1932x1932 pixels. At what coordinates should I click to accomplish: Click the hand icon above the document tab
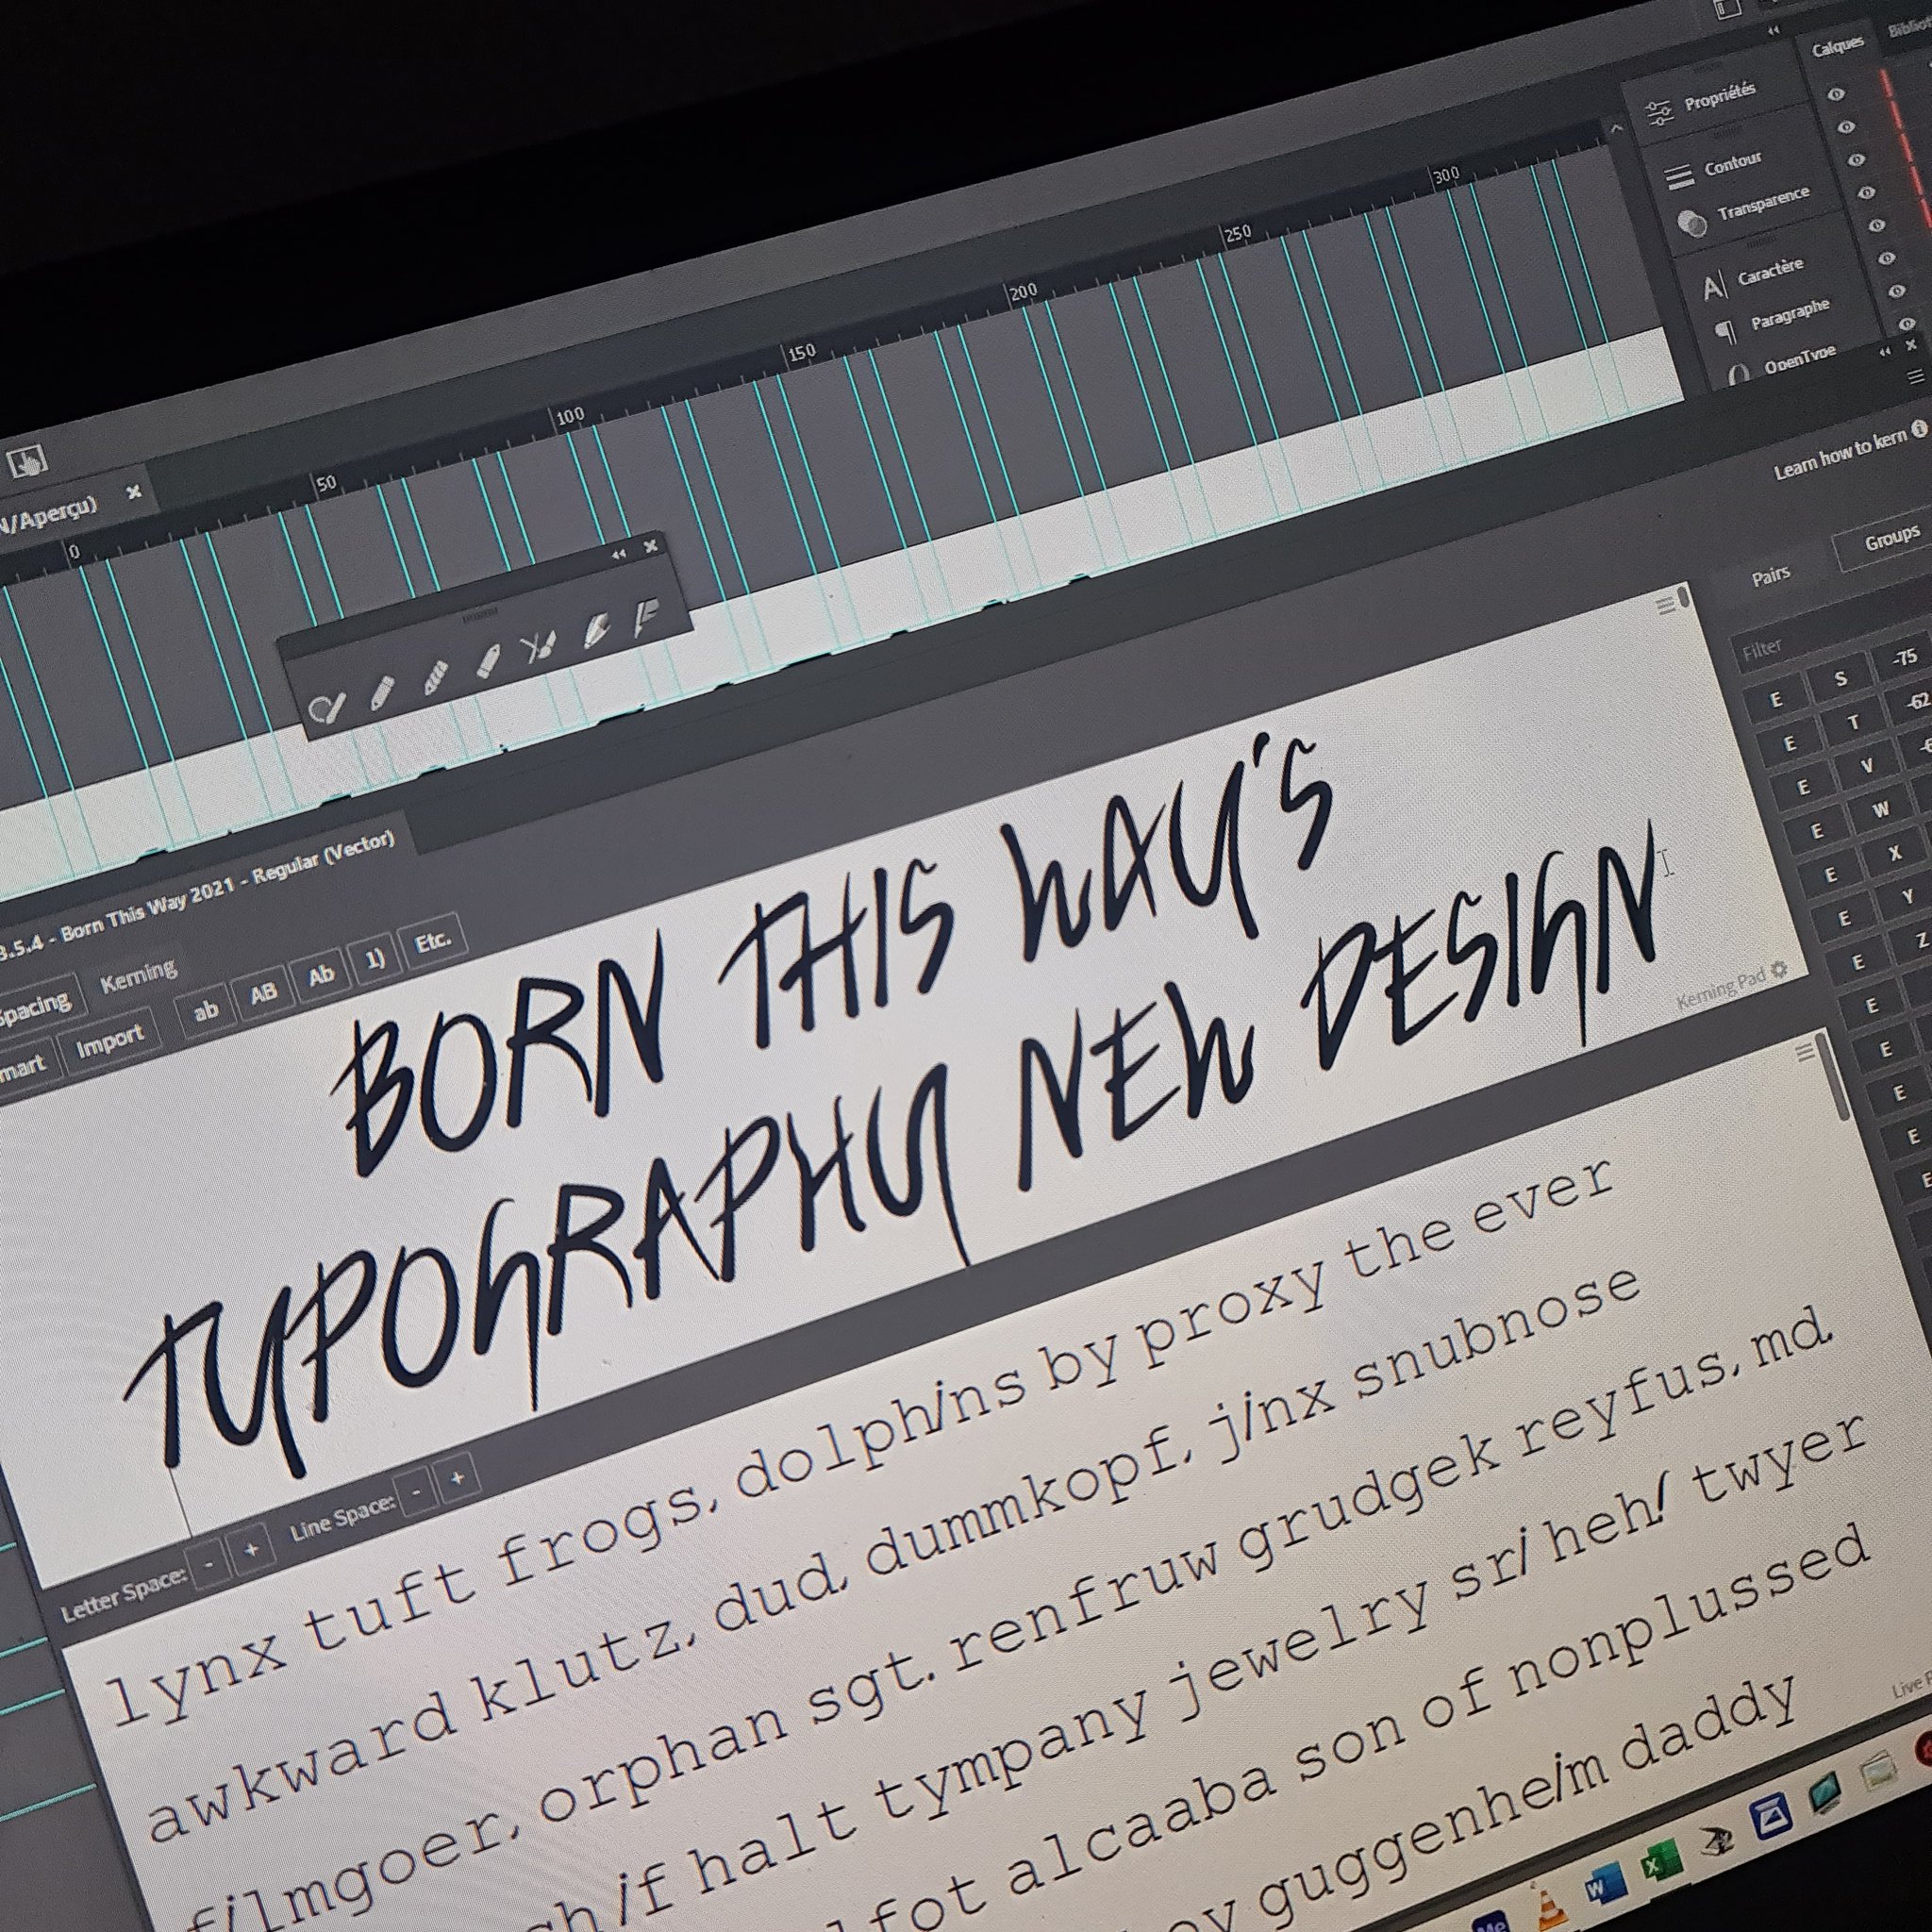click(27, 461)
